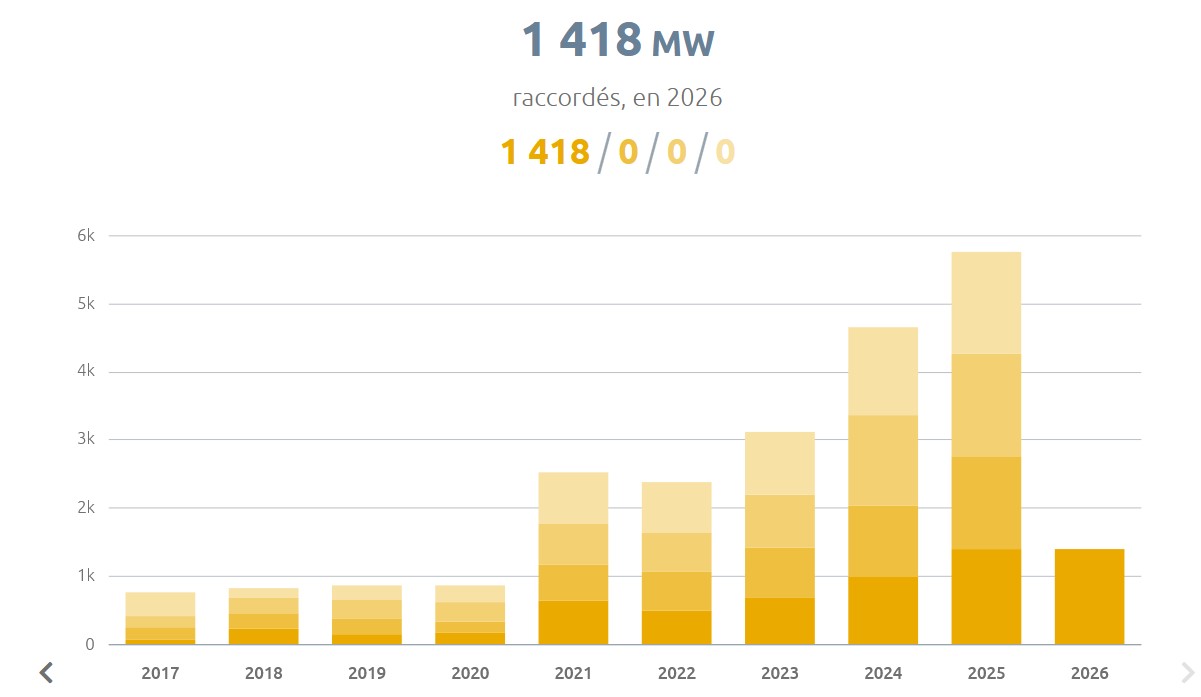Click the previous arrow chevron at left
The width and height of the screenshot is (1201, 697).
click(45, 673)
